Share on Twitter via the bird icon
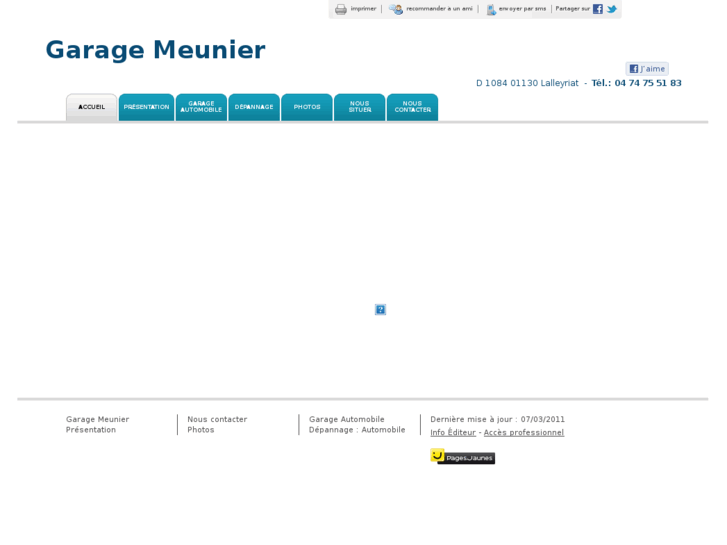The image size is (727, 545). 612,9
